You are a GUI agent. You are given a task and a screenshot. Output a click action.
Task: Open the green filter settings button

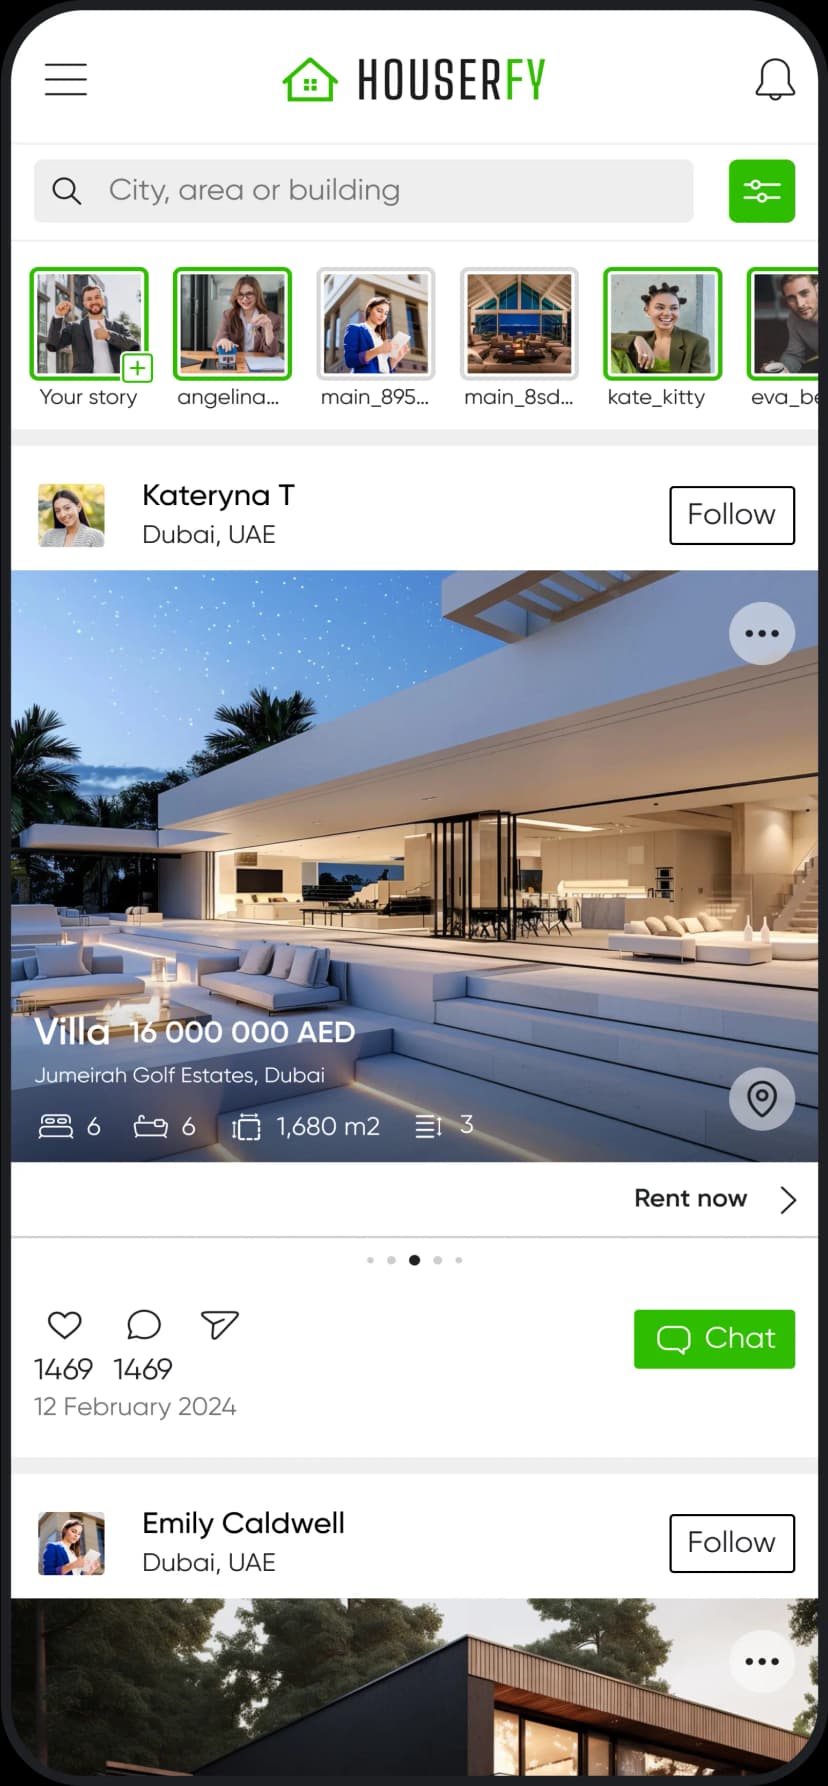762,191
